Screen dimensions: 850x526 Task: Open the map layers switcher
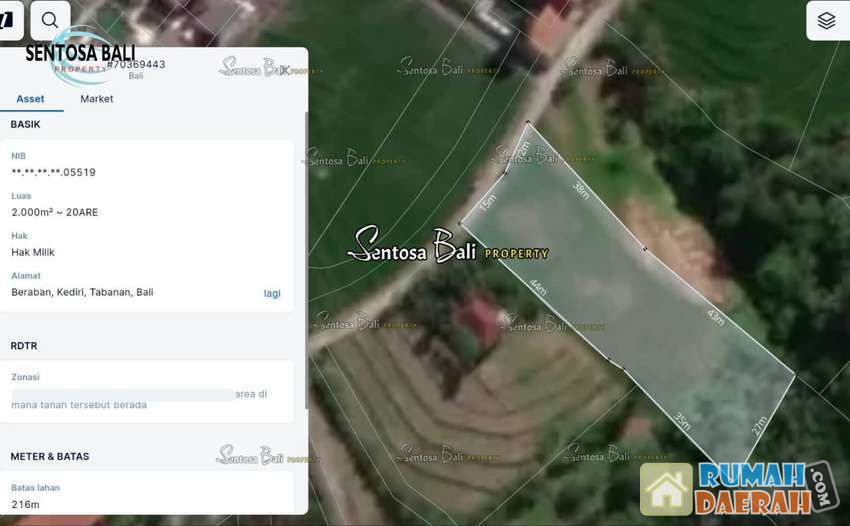pyautogui.click(x=826, y=20)
